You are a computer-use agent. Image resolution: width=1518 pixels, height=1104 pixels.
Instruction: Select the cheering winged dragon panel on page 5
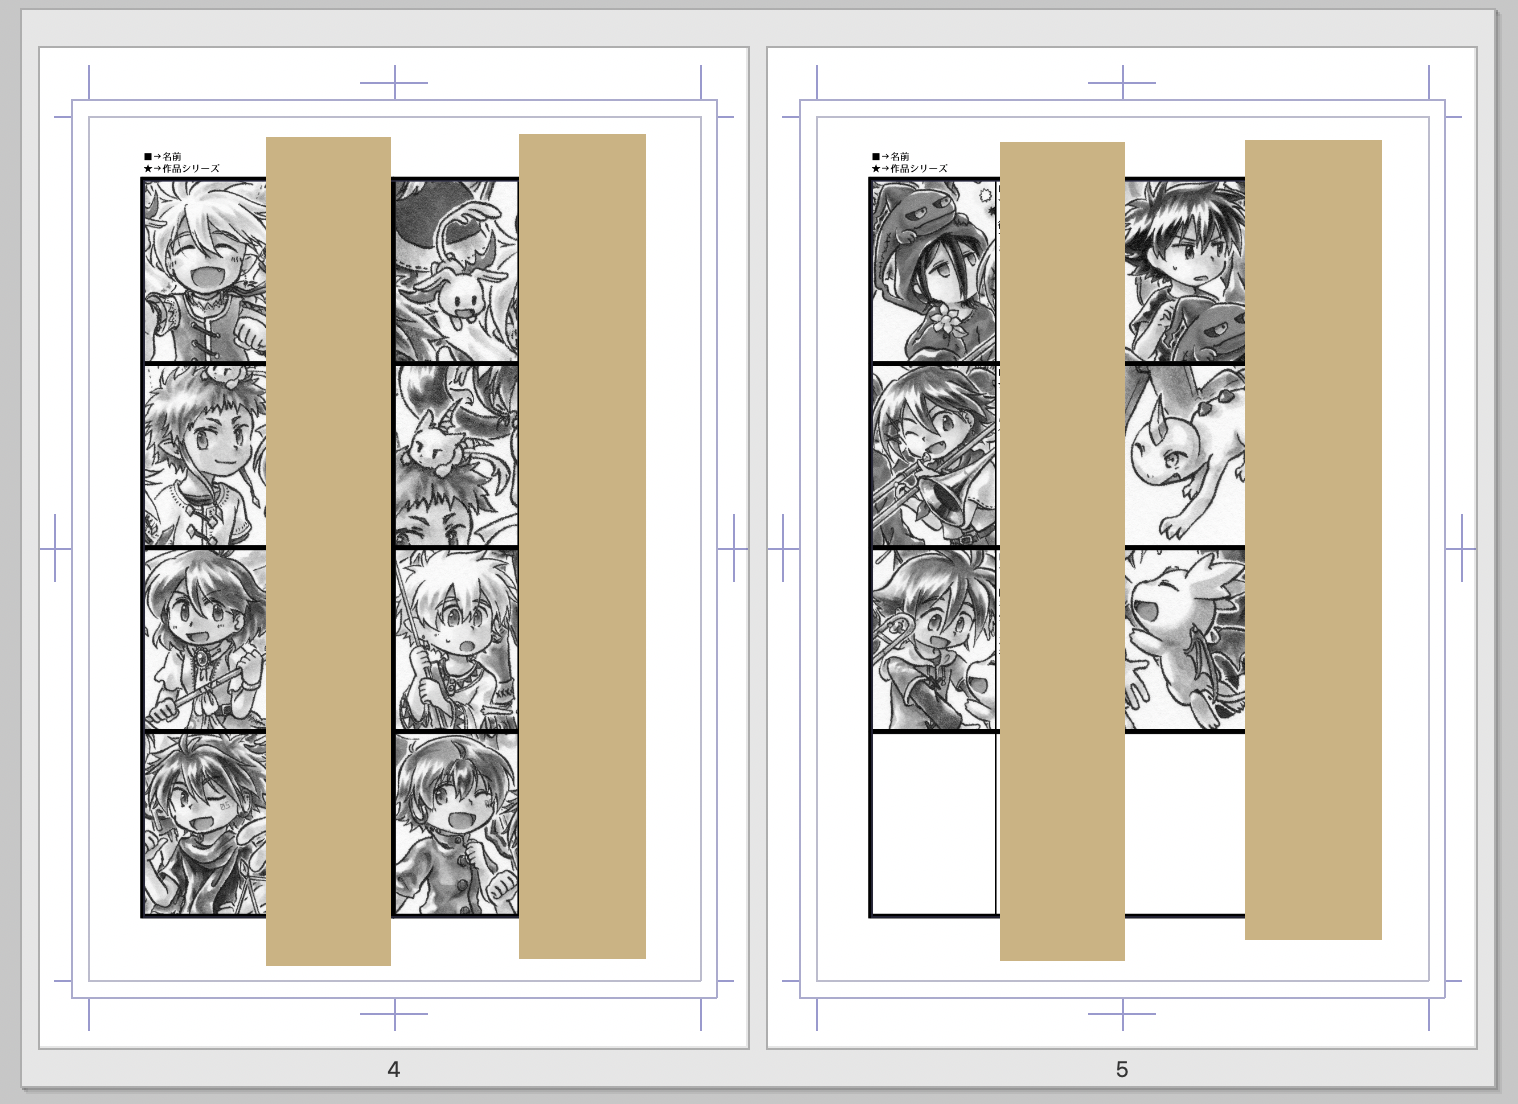click(x=1185, y=639)
